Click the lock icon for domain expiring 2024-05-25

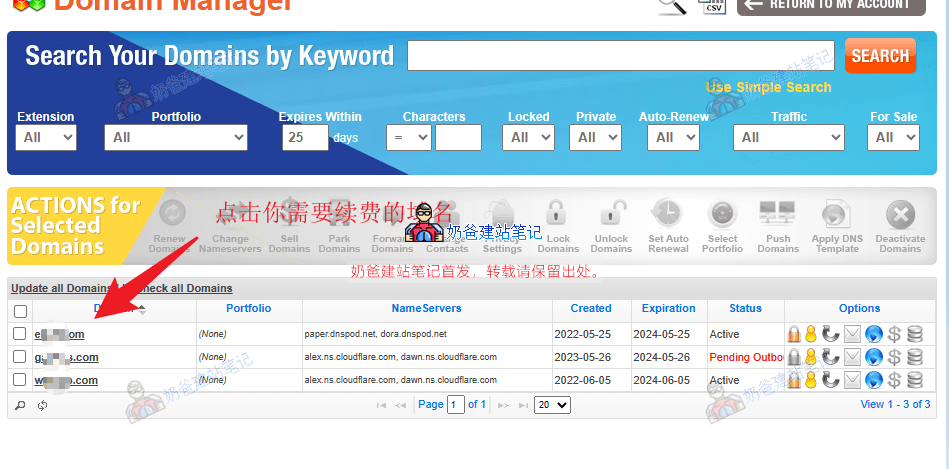coord(794,334)
